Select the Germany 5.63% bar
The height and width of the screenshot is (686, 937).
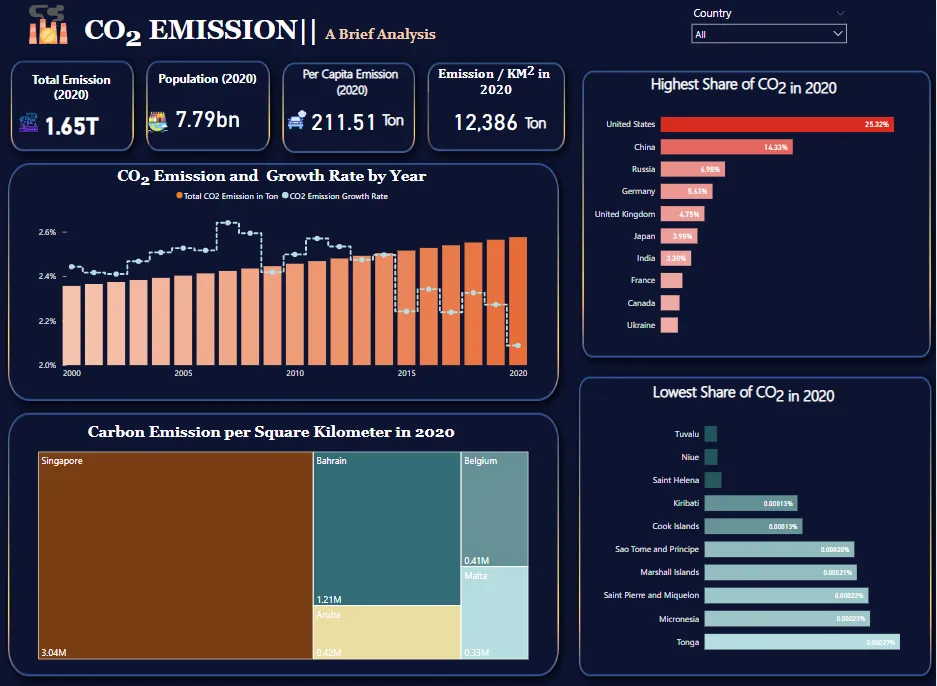(x=687, y=191)
